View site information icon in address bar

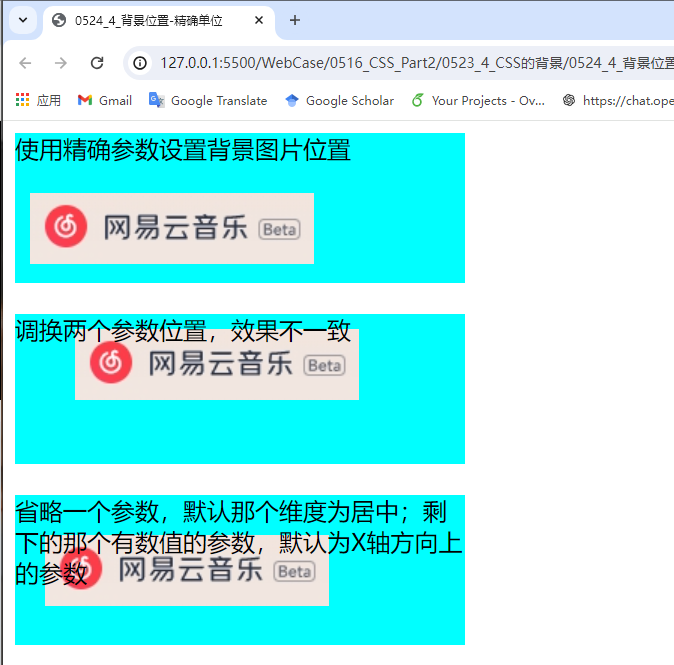click(x=140, y=63)
